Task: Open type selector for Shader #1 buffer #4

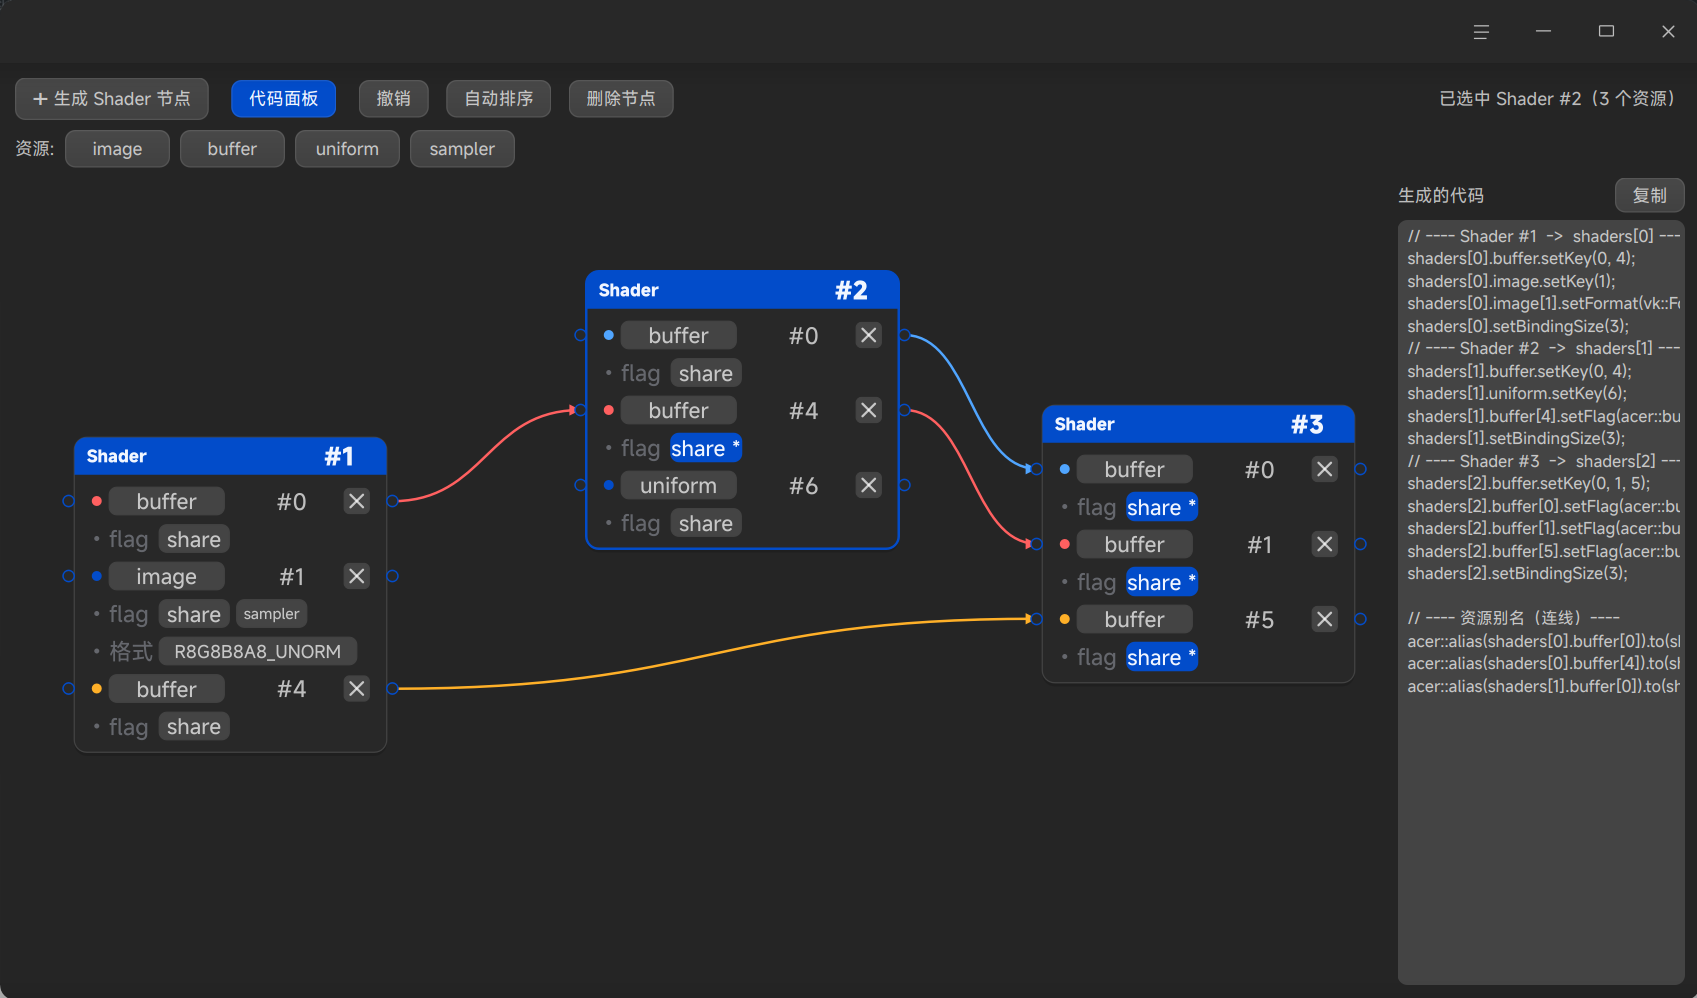Action: tap(167, 689)
